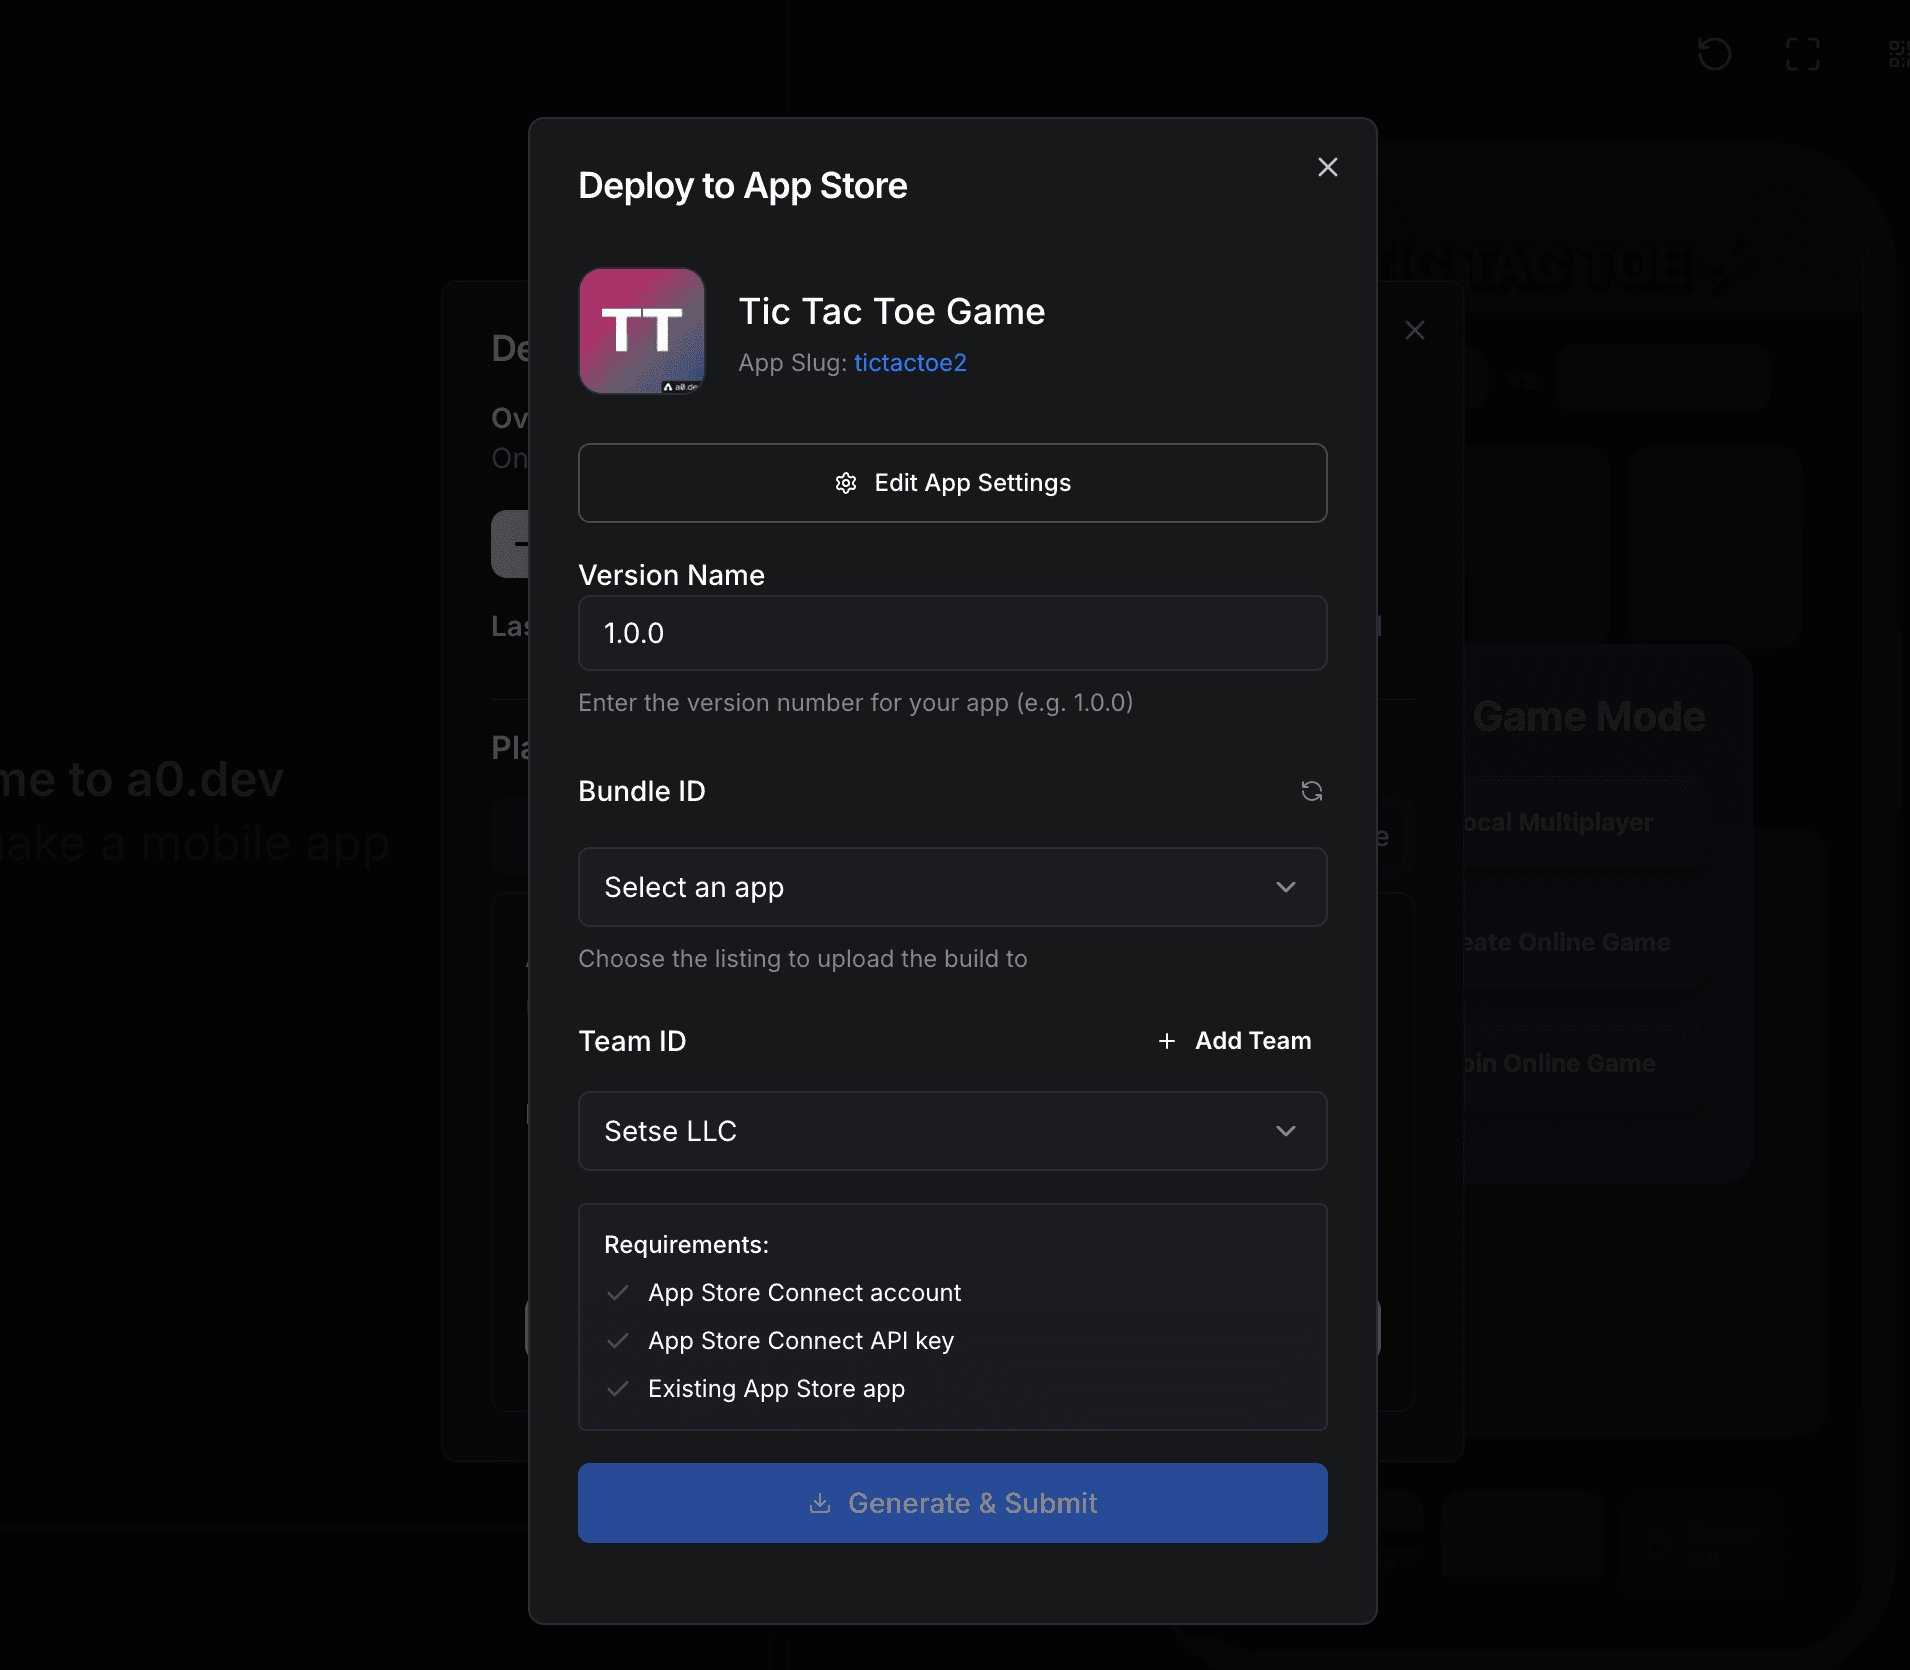Open Edit App Settings

pos(952,483)
